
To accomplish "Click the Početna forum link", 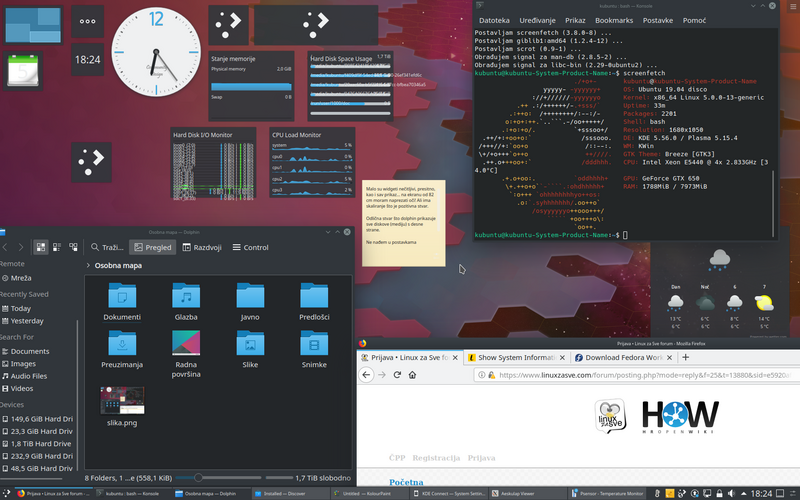I will (x=406, y=482).
